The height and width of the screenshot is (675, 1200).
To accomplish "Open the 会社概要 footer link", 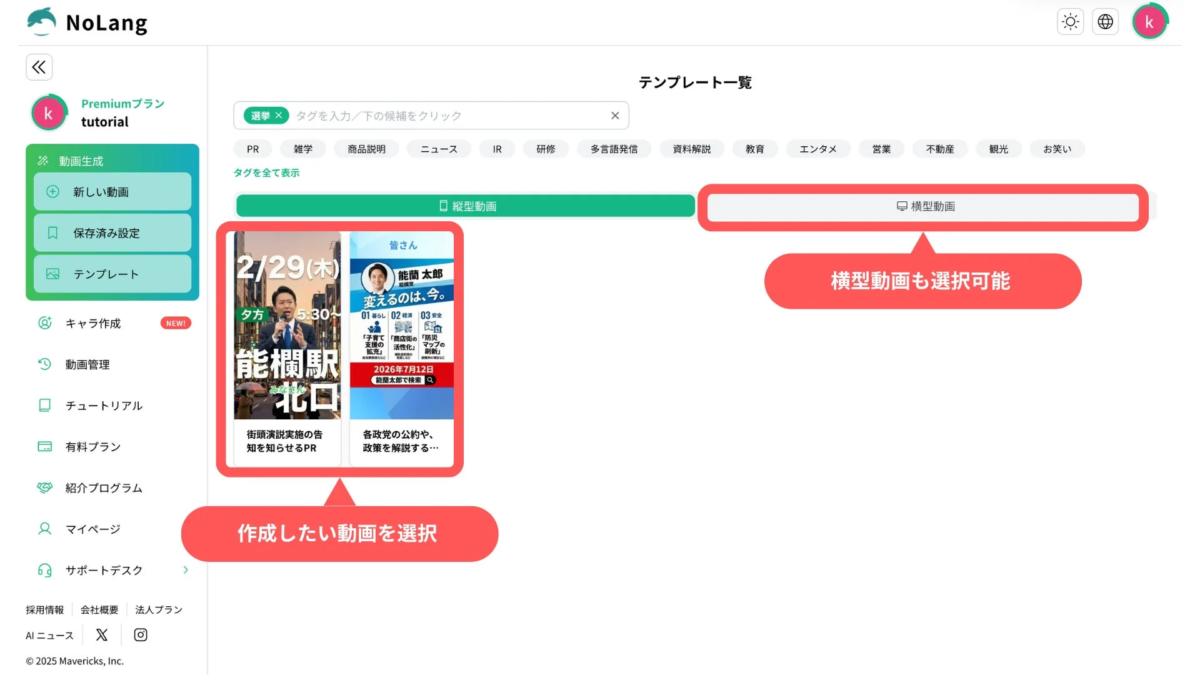I will pos(98,609).
